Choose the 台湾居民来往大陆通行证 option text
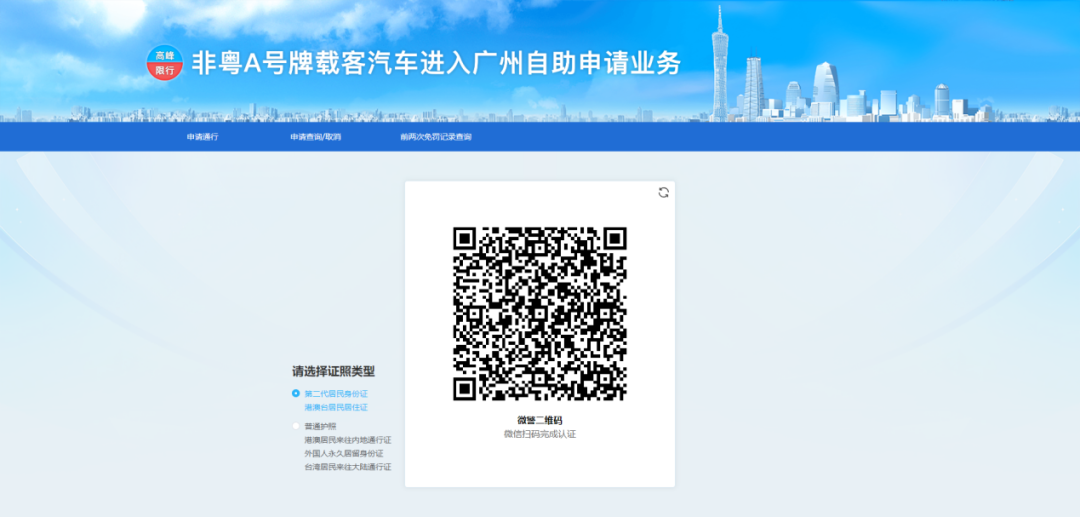This screenshot has height=517, width=1080. 347,467
